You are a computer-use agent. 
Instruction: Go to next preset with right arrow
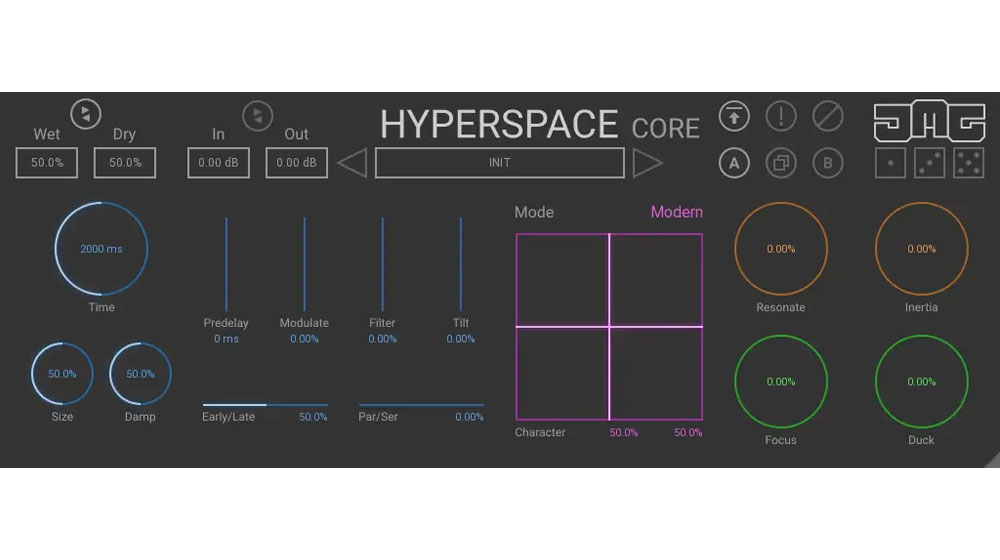click(x=648, y=163)
